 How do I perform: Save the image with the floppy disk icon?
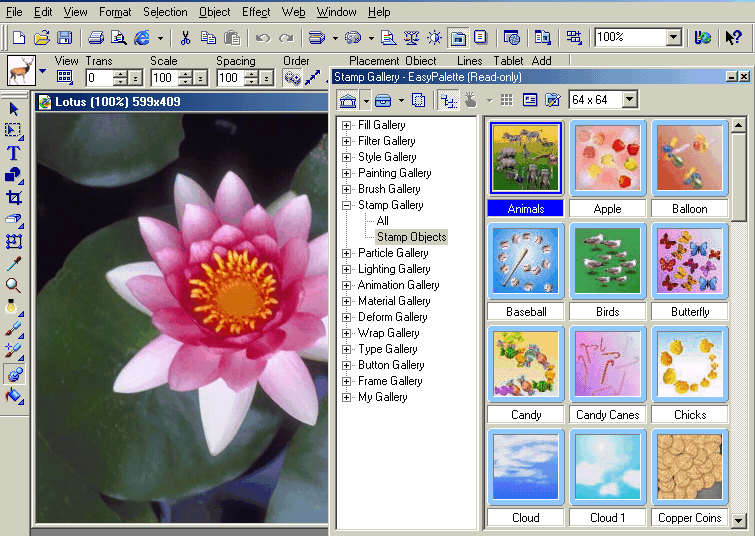(64, 38)
